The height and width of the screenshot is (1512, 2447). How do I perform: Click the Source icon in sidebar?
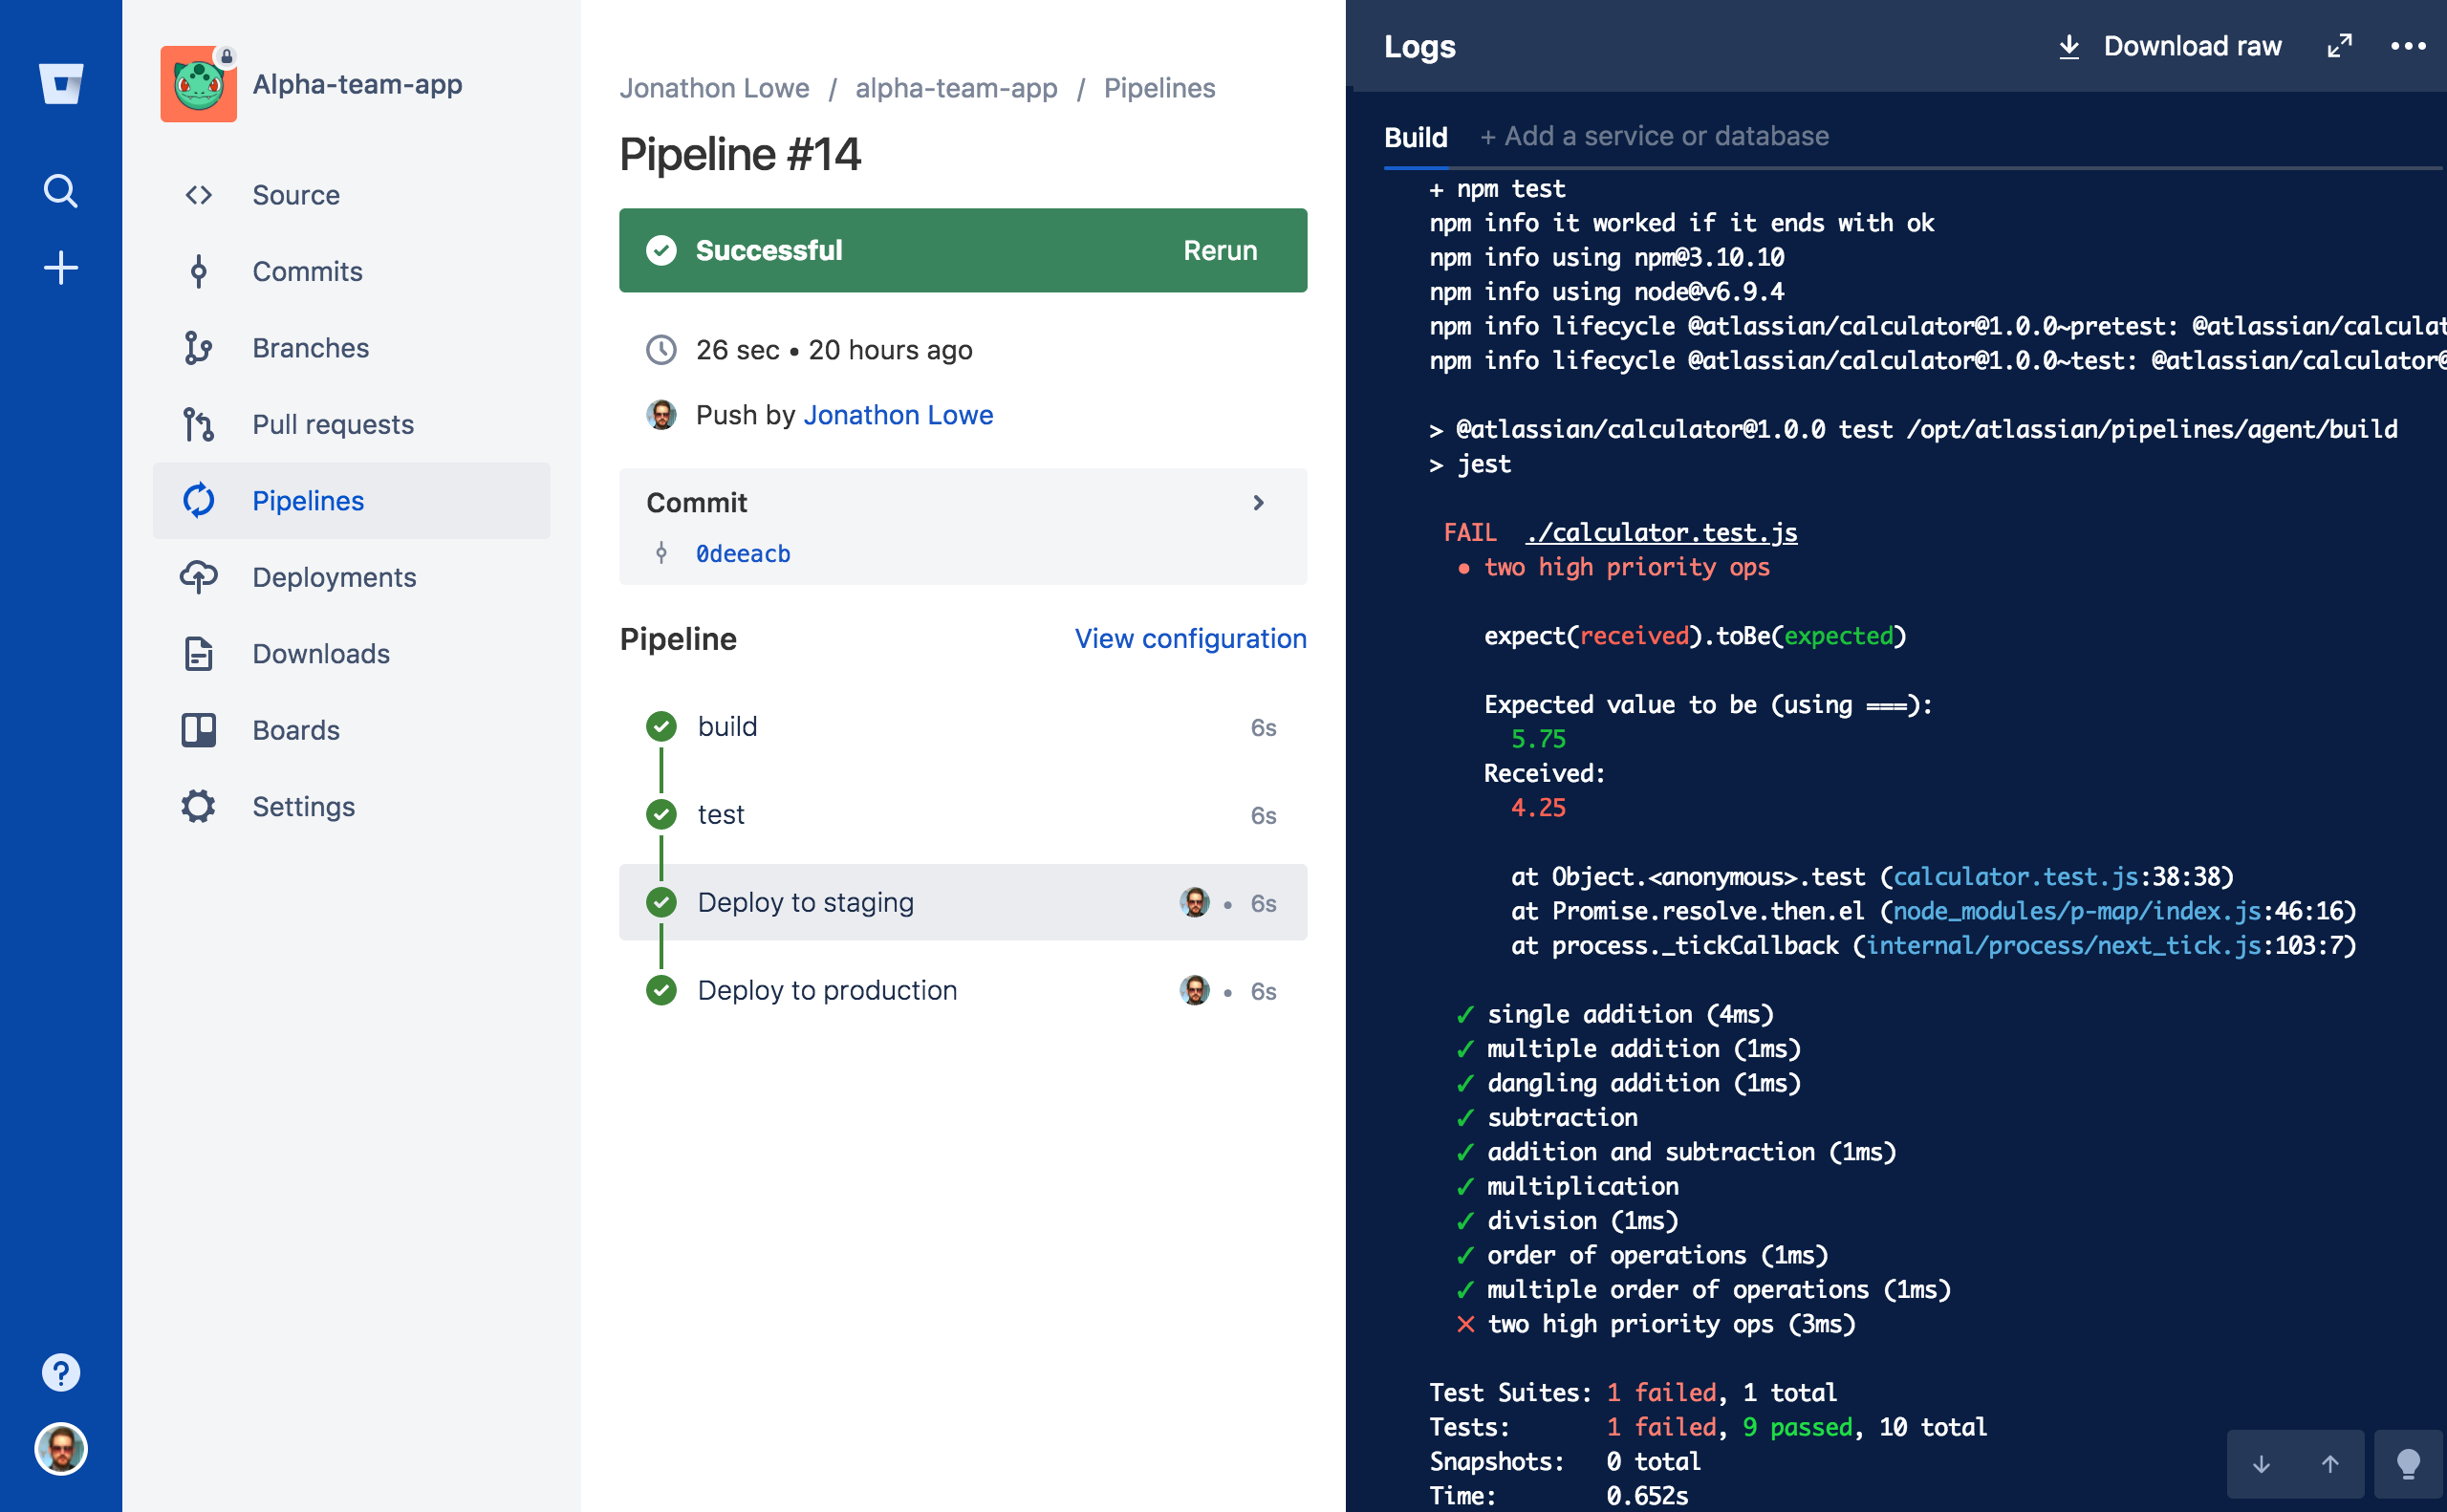click(x=201, y=194)
